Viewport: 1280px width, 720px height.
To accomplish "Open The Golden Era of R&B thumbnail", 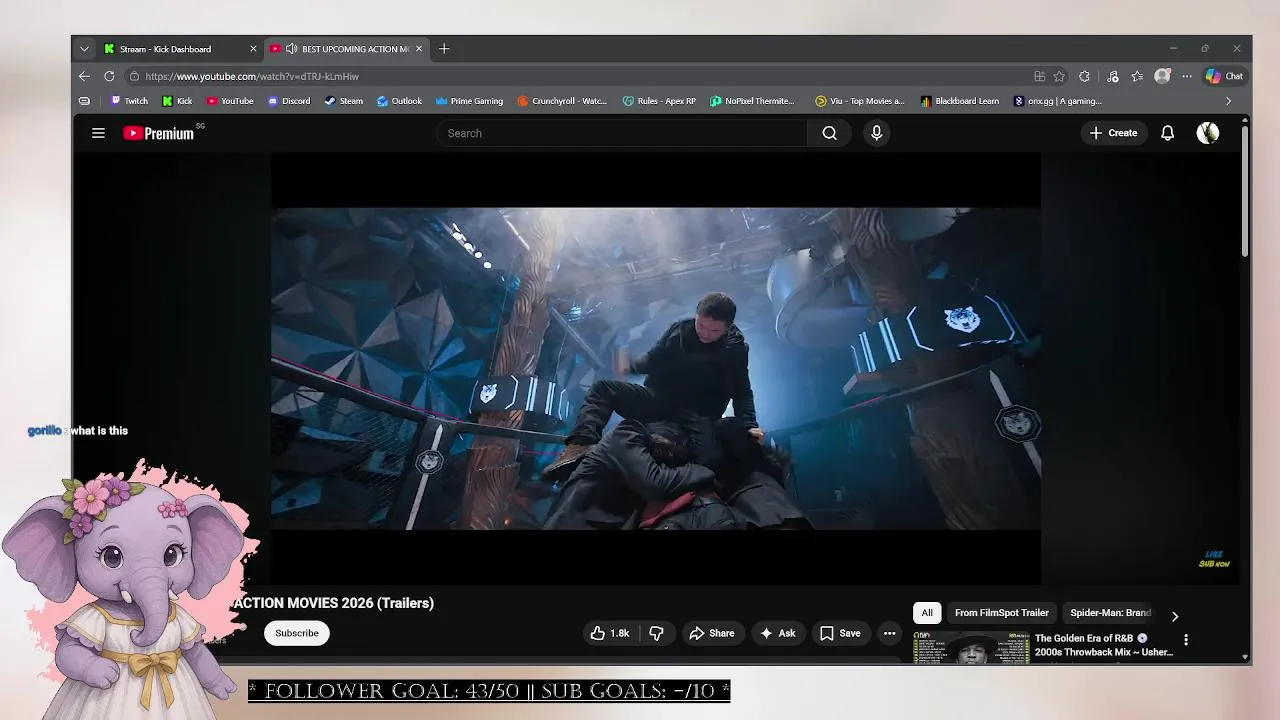I will pos(971,647).
